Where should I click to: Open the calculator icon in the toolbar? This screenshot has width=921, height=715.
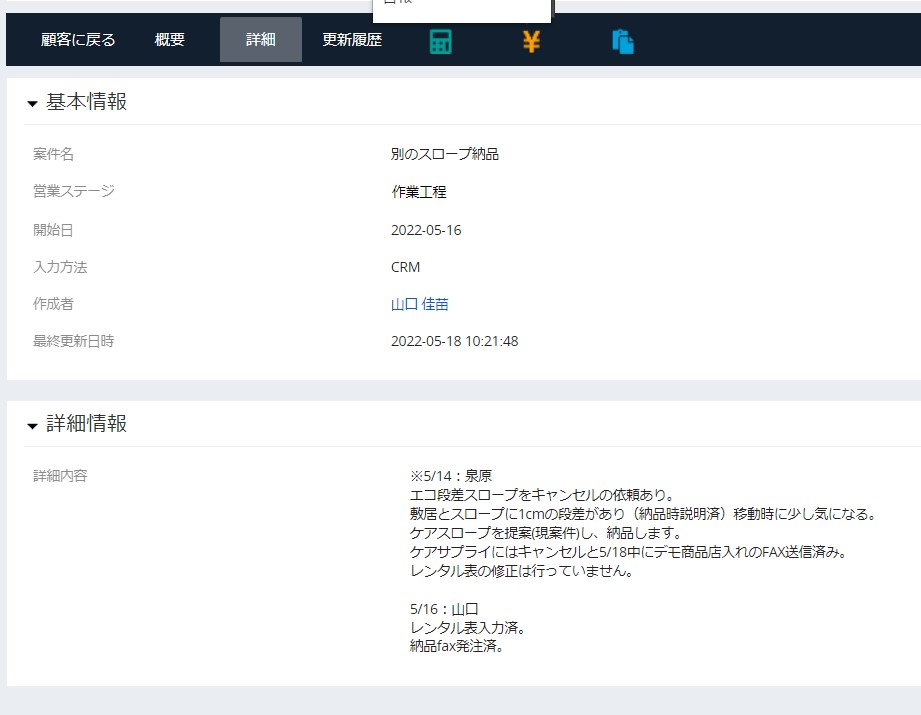point(440,41)
